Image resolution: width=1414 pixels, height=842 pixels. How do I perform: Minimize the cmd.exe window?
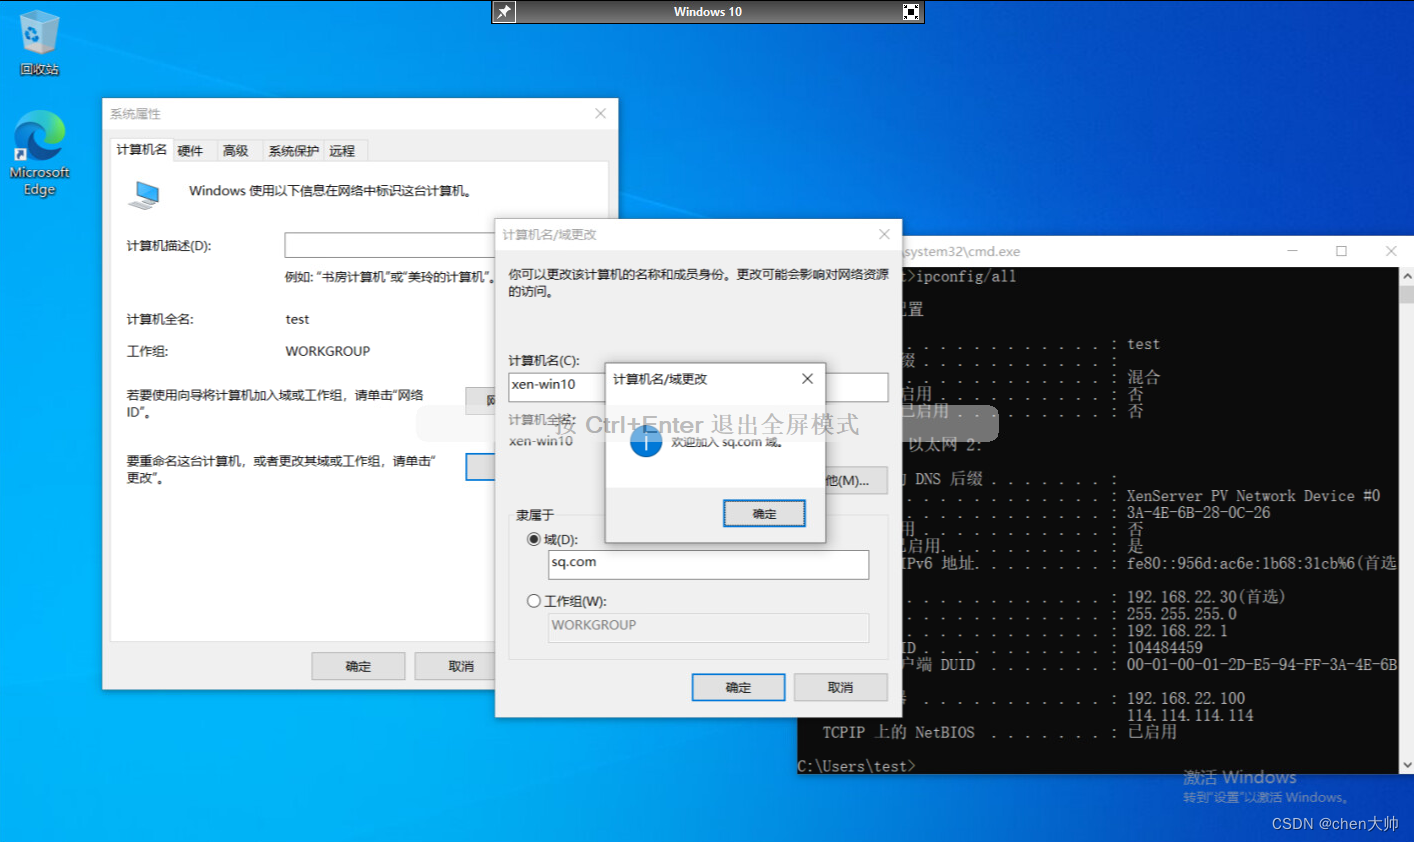(x=1293, y=251)
